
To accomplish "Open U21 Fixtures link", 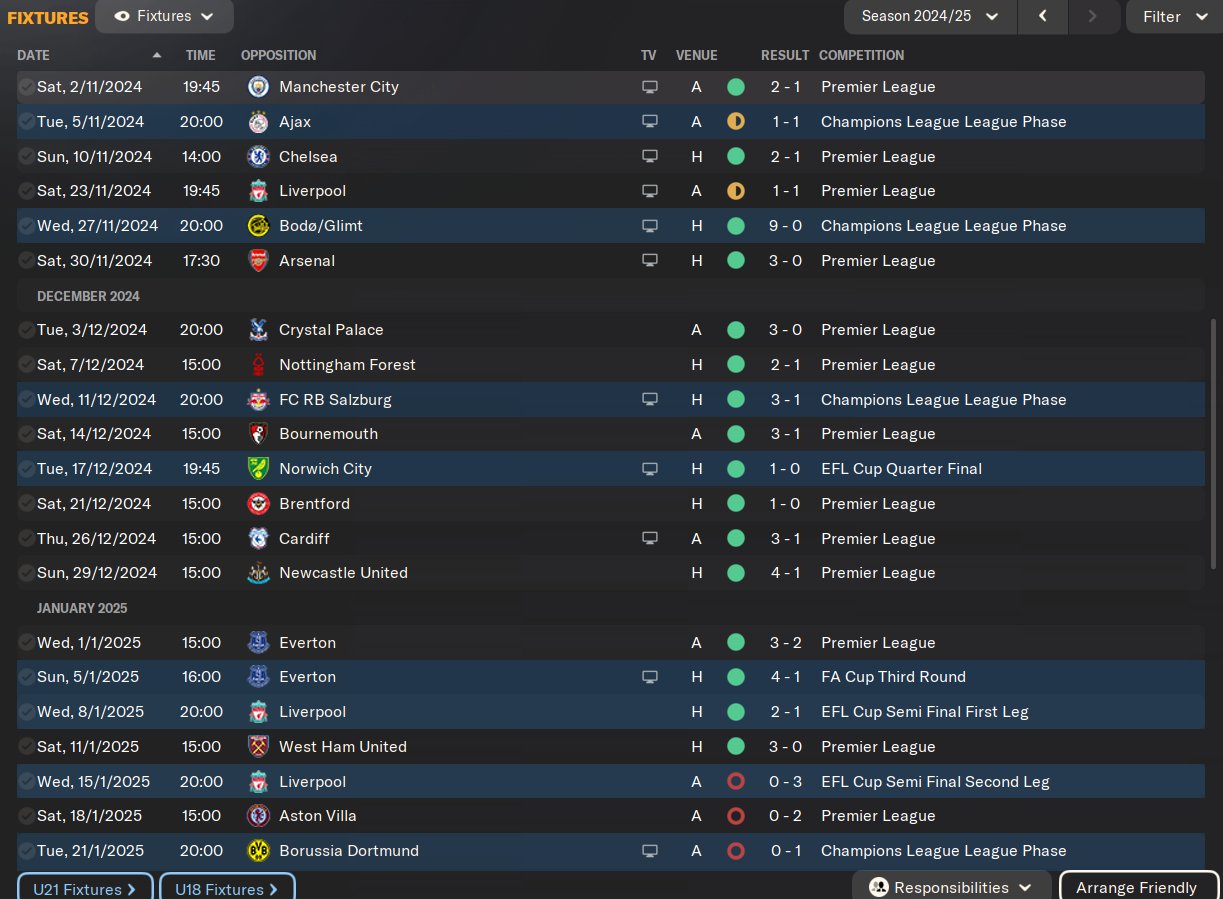I will coord(85,888).
